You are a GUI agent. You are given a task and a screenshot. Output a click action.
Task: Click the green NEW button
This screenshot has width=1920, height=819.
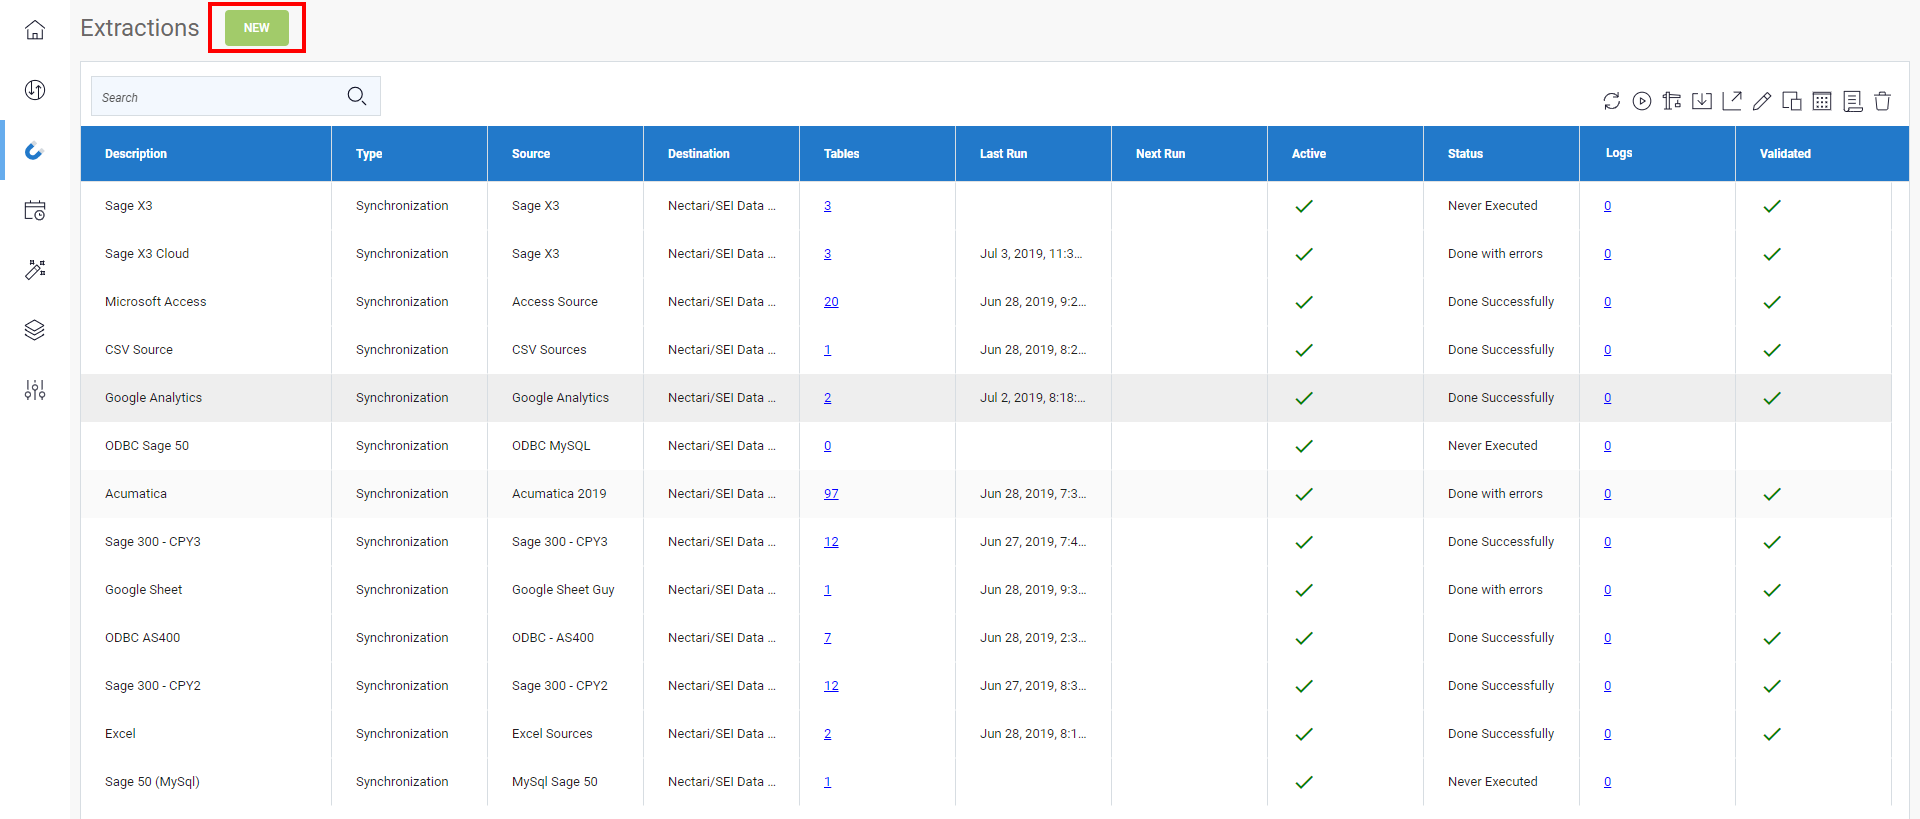pyautogui.click(x=257, y=28)
